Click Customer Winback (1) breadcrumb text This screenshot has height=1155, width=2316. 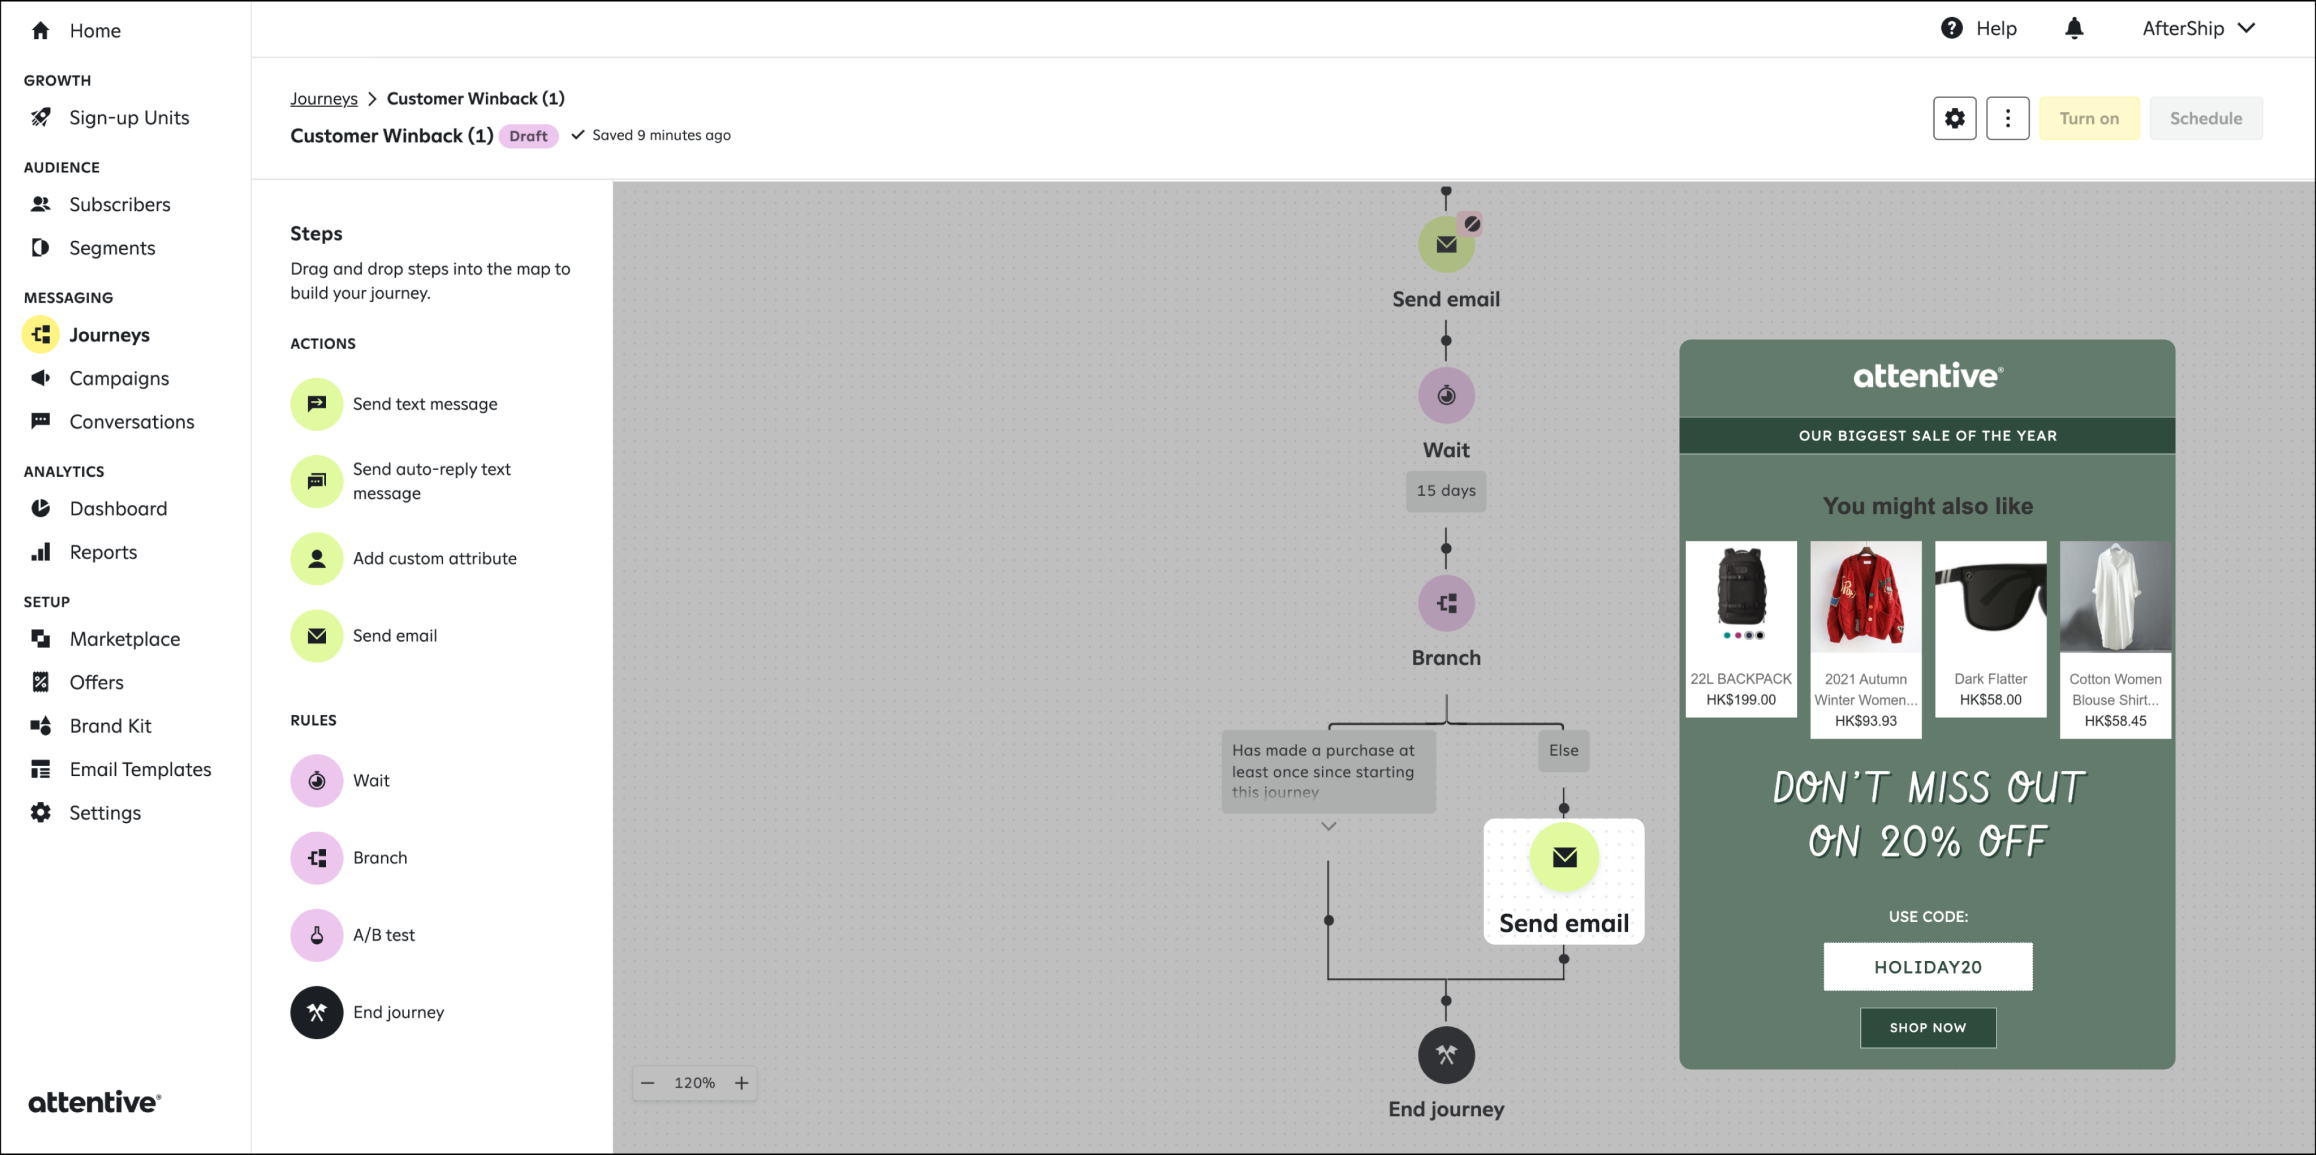click(476, 98)
